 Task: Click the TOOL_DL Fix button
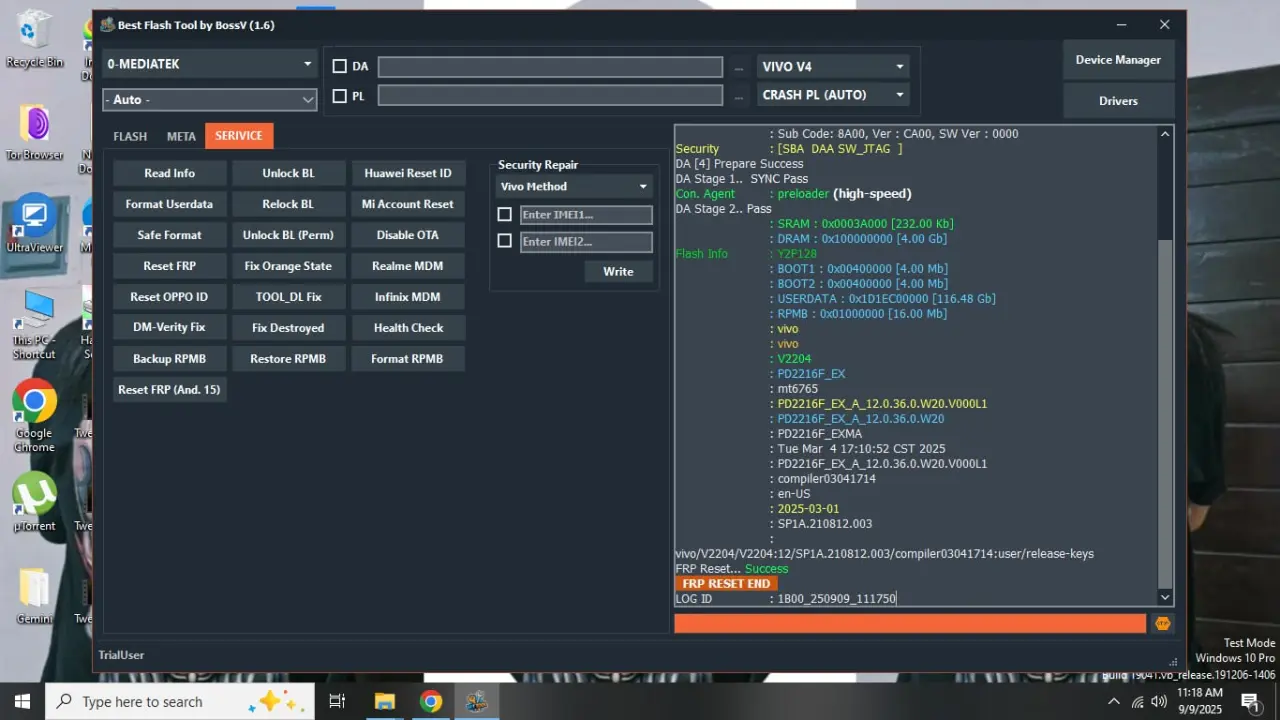tap(289, 297)
